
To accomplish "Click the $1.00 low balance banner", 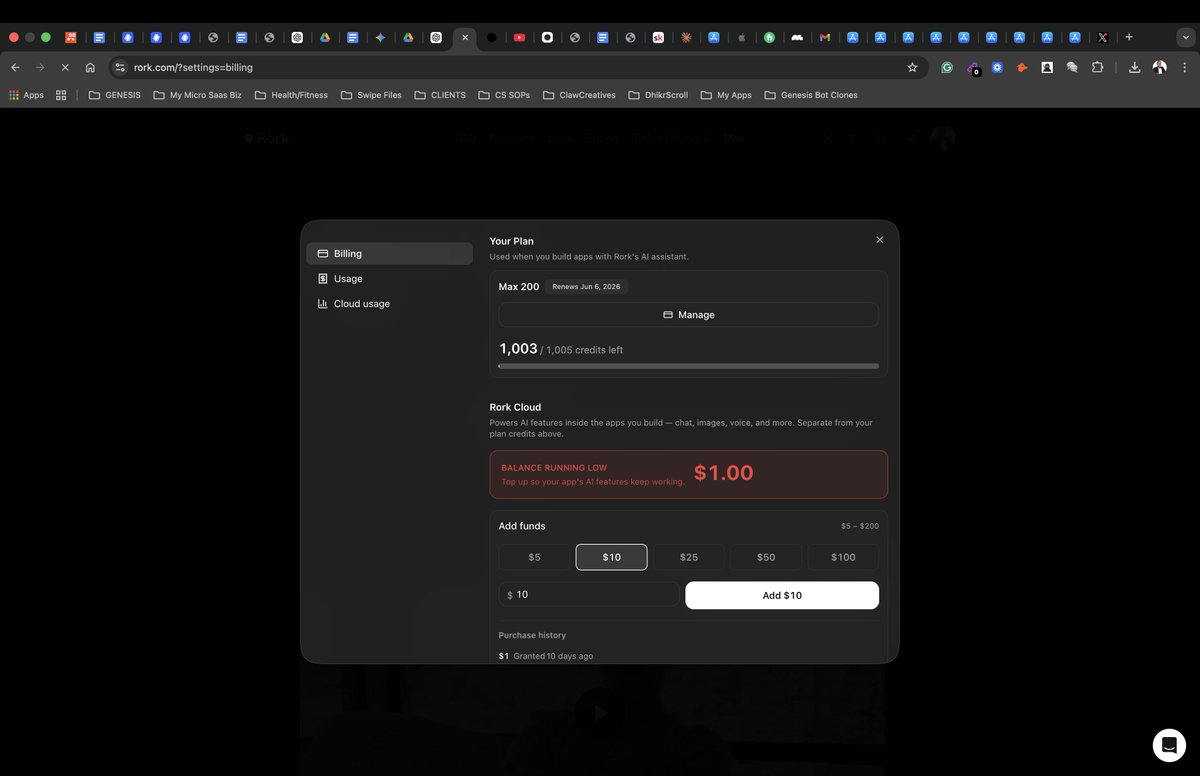I will (x=689, y=474).
